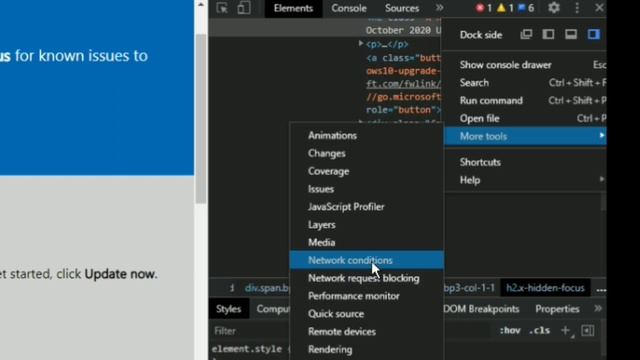Dock DevTools to the left
This screenshot has height=360, width=640.
point(548,34)
